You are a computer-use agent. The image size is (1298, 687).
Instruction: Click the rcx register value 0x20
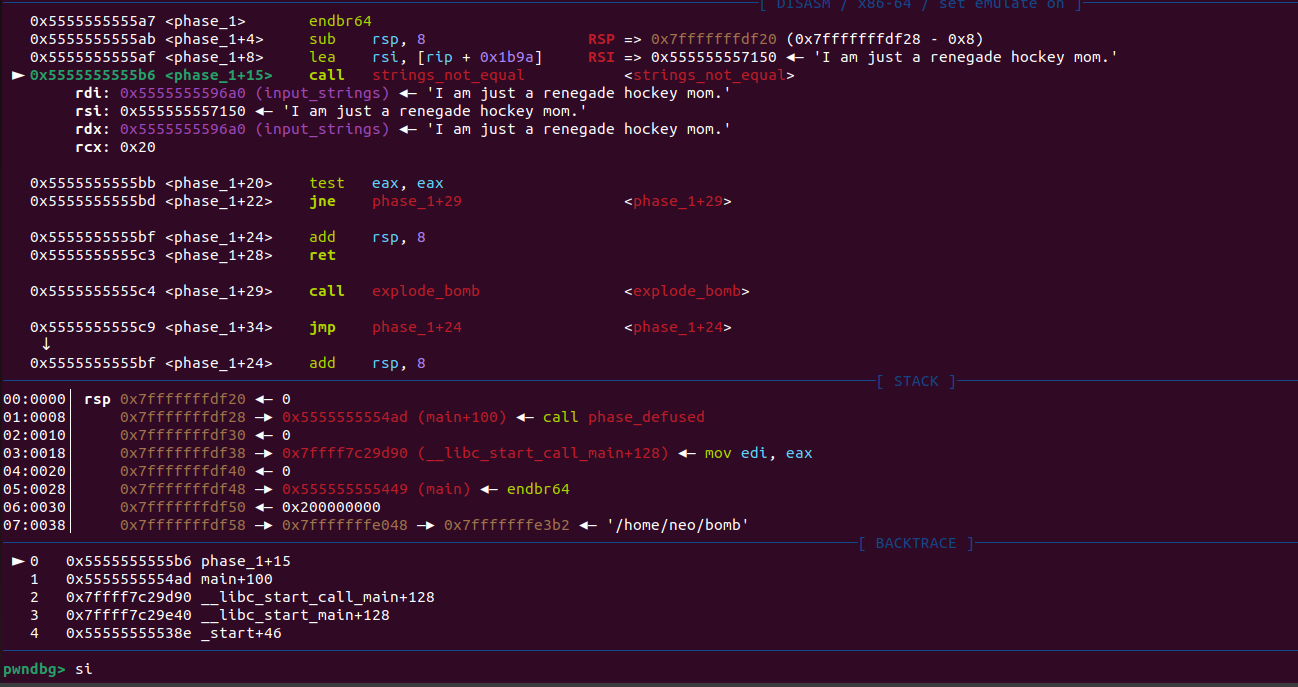[x=136, y=147]
